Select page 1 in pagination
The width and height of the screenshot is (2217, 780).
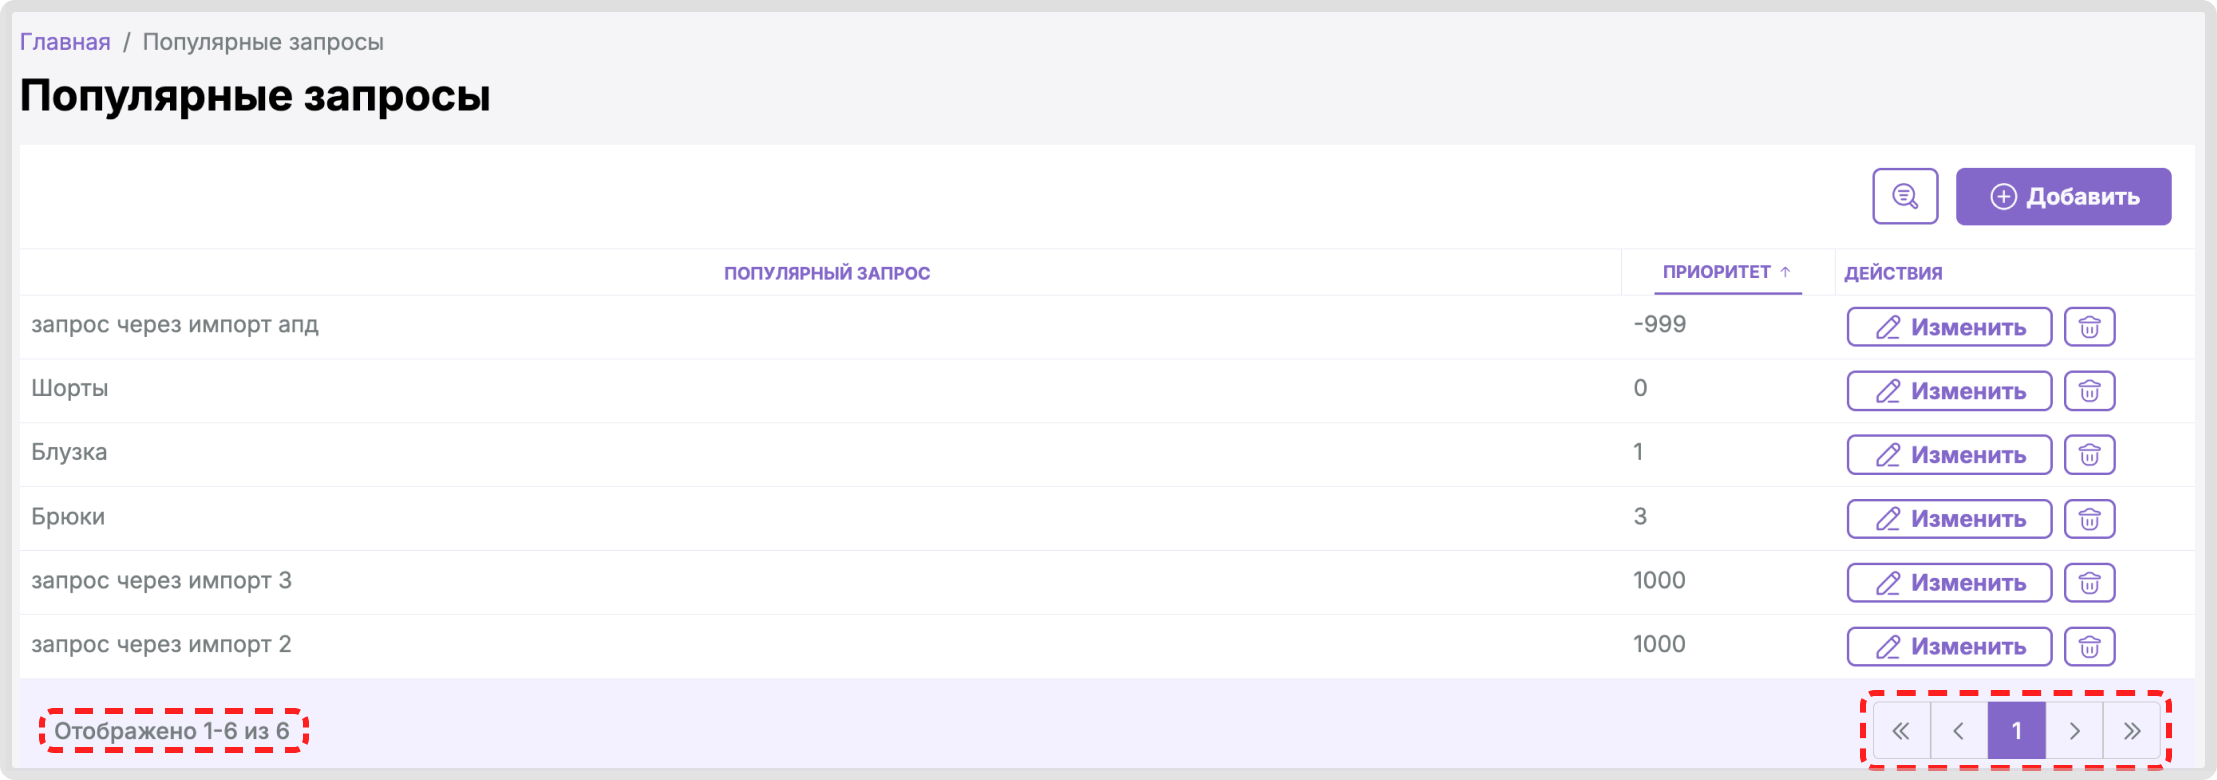pyautogui.click(x=2016, y=731)
